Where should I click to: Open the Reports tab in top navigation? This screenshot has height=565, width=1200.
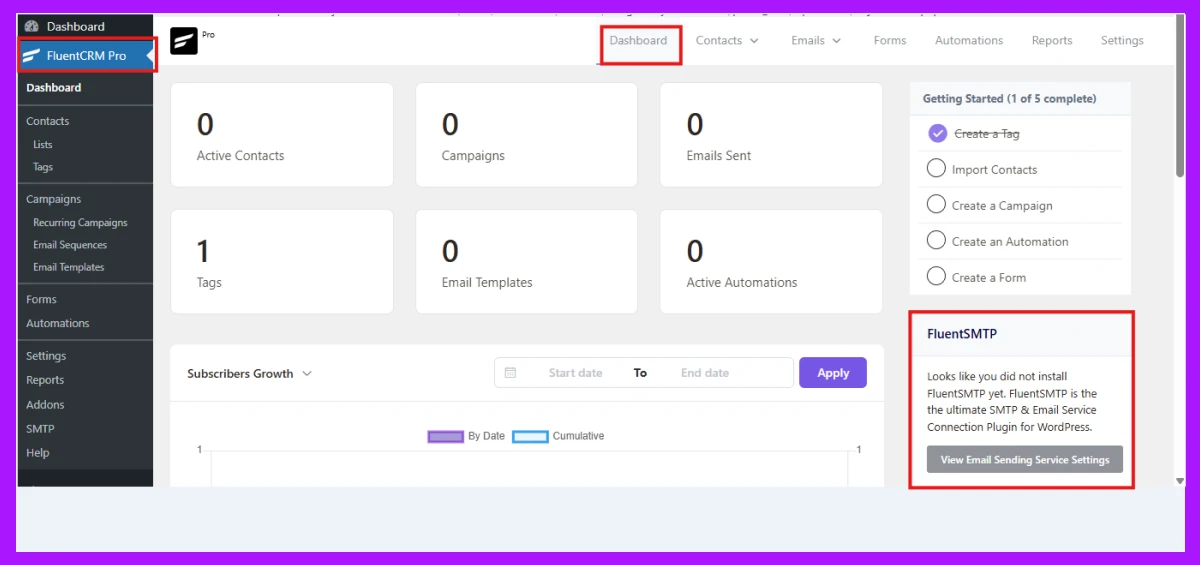pos(1052,41)
